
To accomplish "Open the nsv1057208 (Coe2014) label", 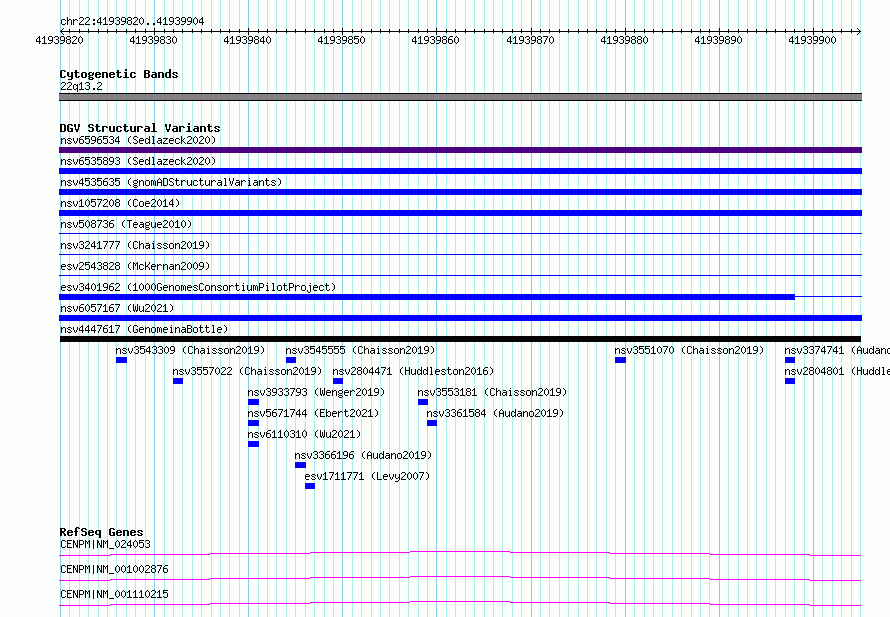I will [x=120, y=203].
